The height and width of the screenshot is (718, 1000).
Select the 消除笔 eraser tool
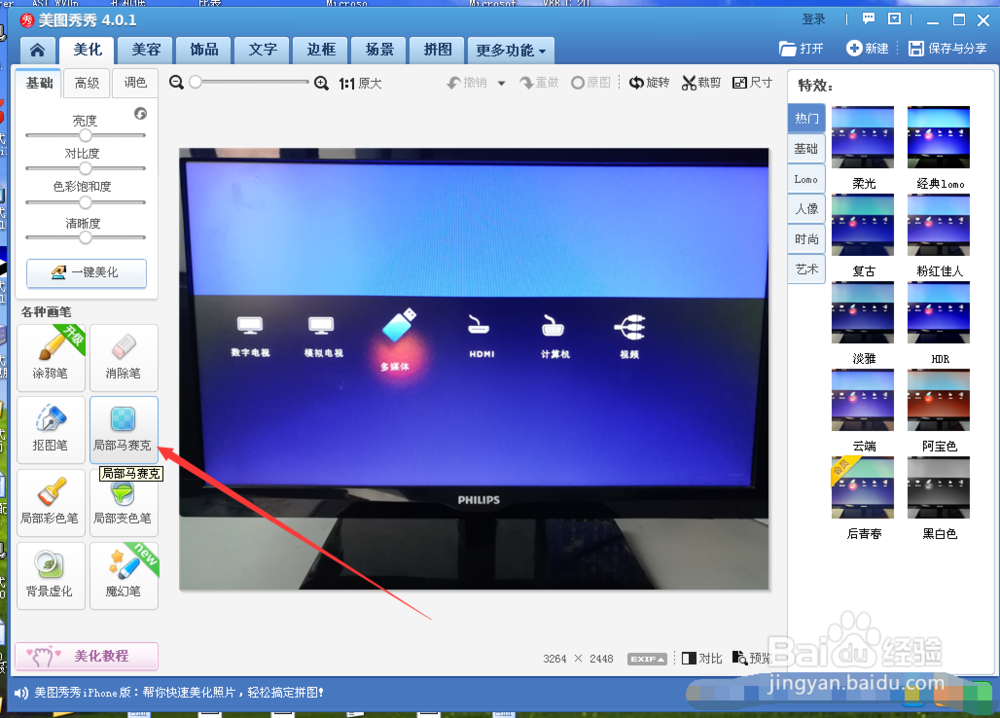coord(124,358)
